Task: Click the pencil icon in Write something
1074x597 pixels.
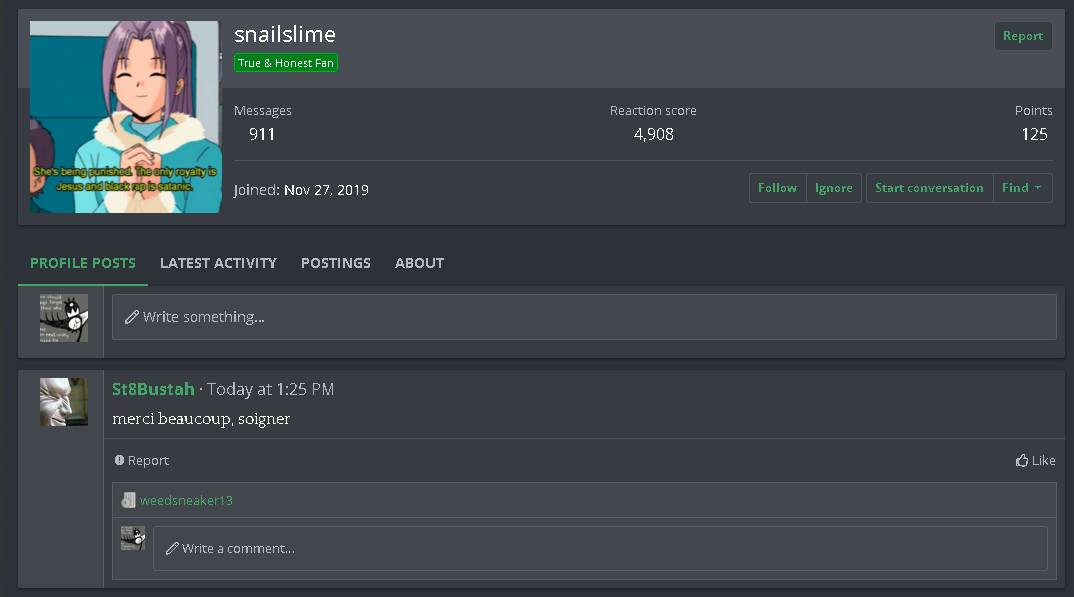Action: tap(132, 317)
